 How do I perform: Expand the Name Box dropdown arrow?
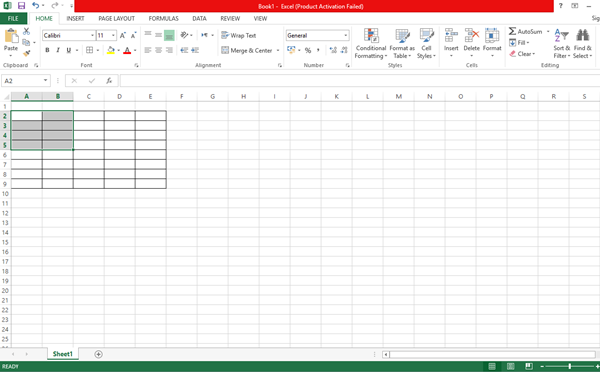pos(46,80)
